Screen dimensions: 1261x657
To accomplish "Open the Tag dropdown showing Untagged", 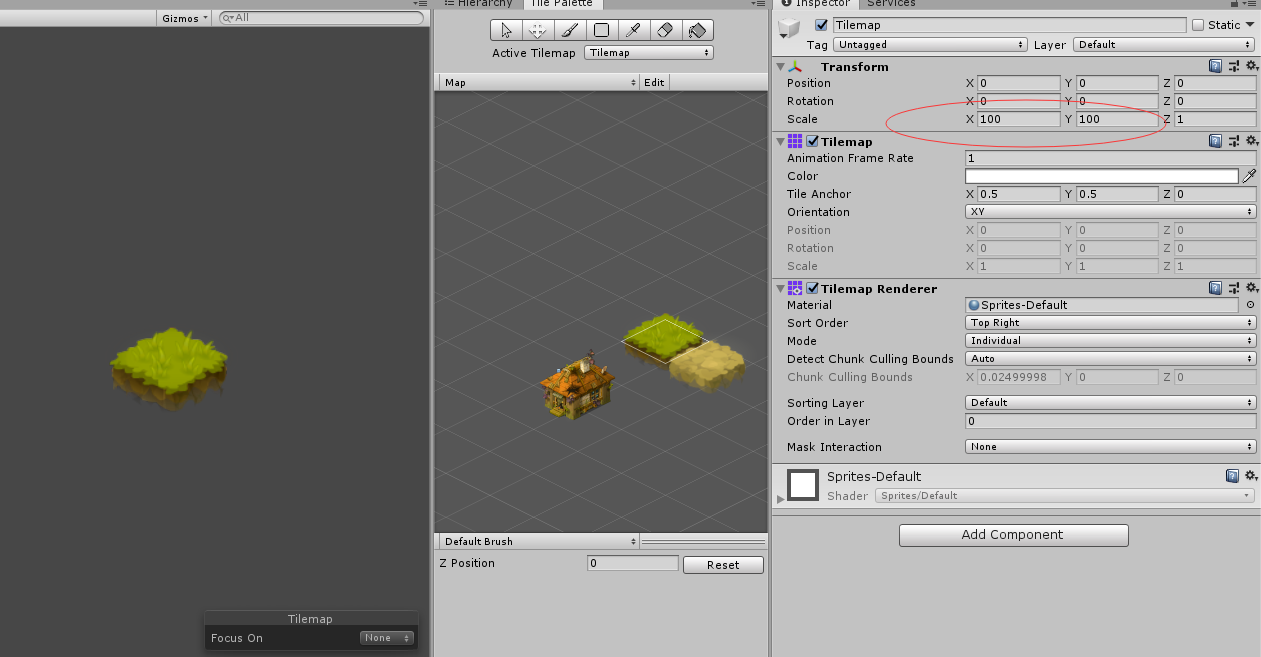I will [931, 44].
